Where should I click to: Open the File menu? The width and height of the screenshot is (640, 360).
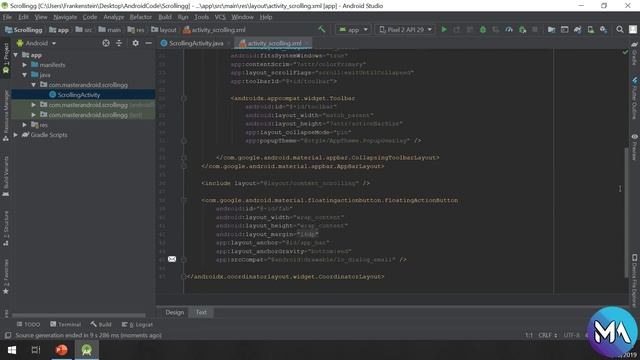point(7,17)
